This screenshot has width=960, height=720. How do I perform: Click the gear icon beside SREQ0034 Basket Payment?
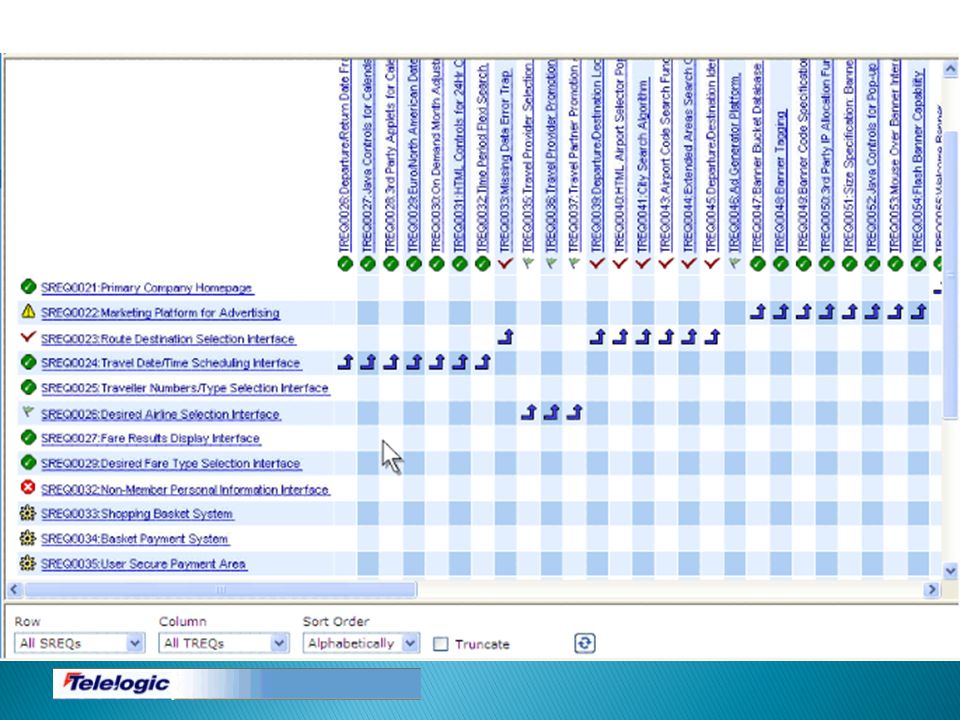[x=28, y=538]
